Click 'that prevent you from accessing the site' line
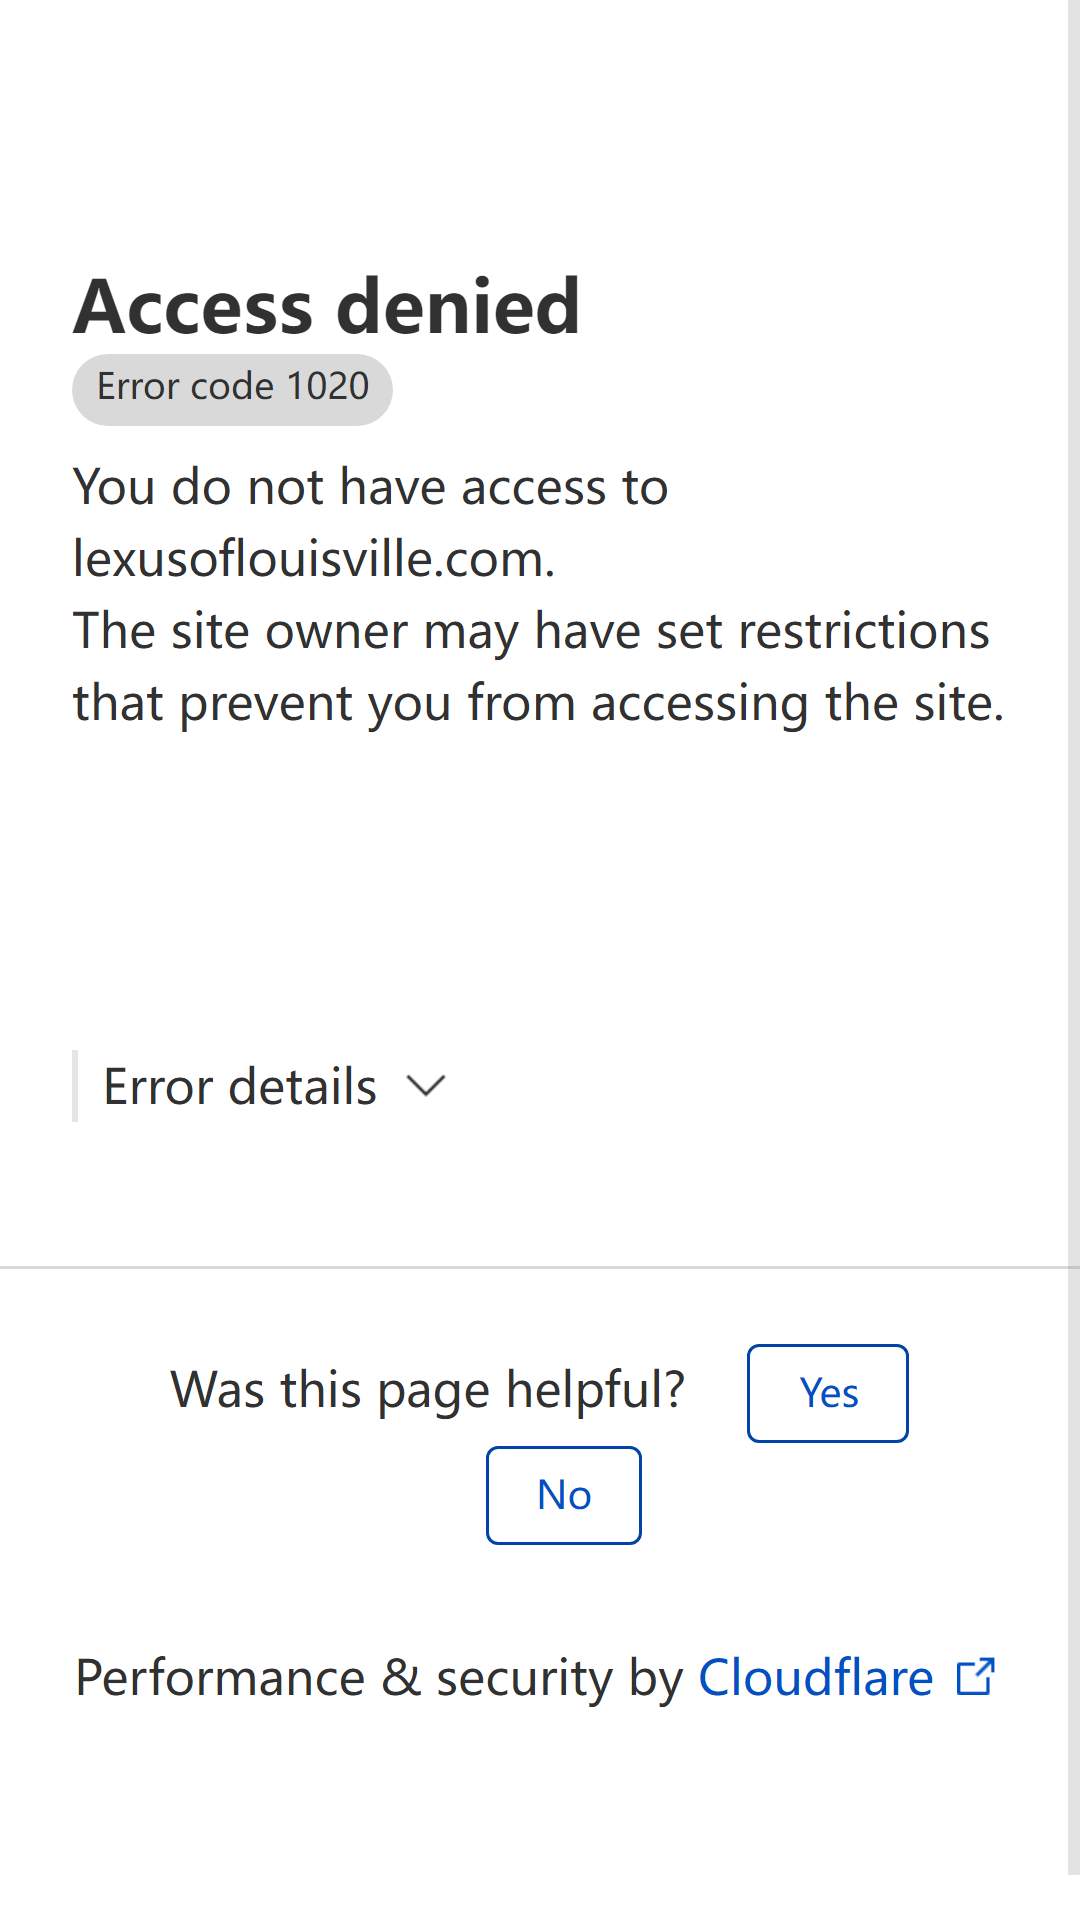1080x1920 pixels. tap(538, 703)
